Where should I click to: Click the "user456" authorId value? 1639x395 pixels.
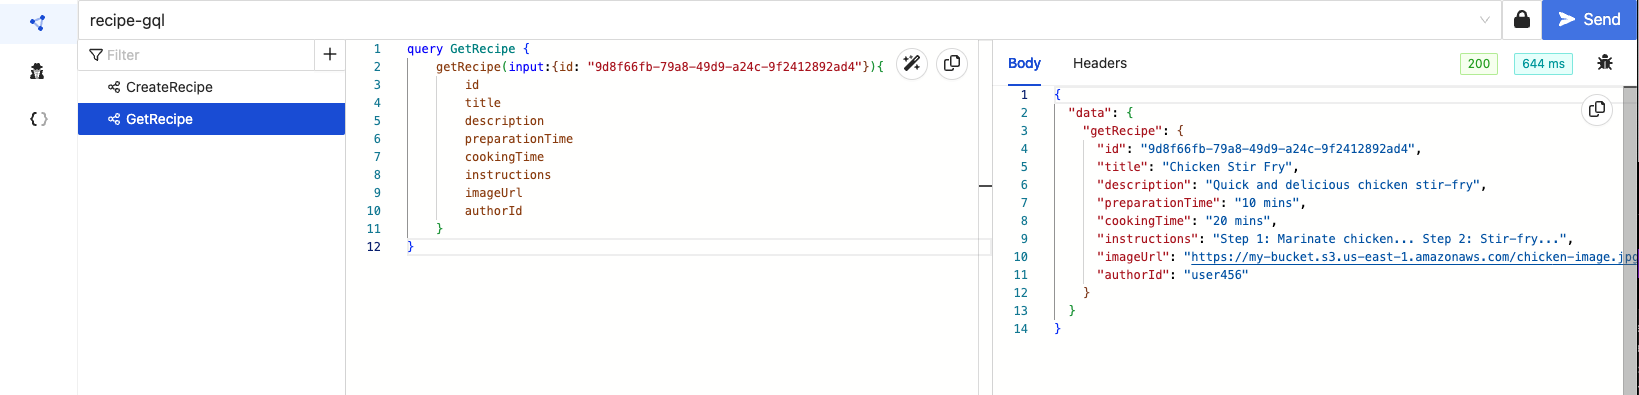tap(1216, 275)
